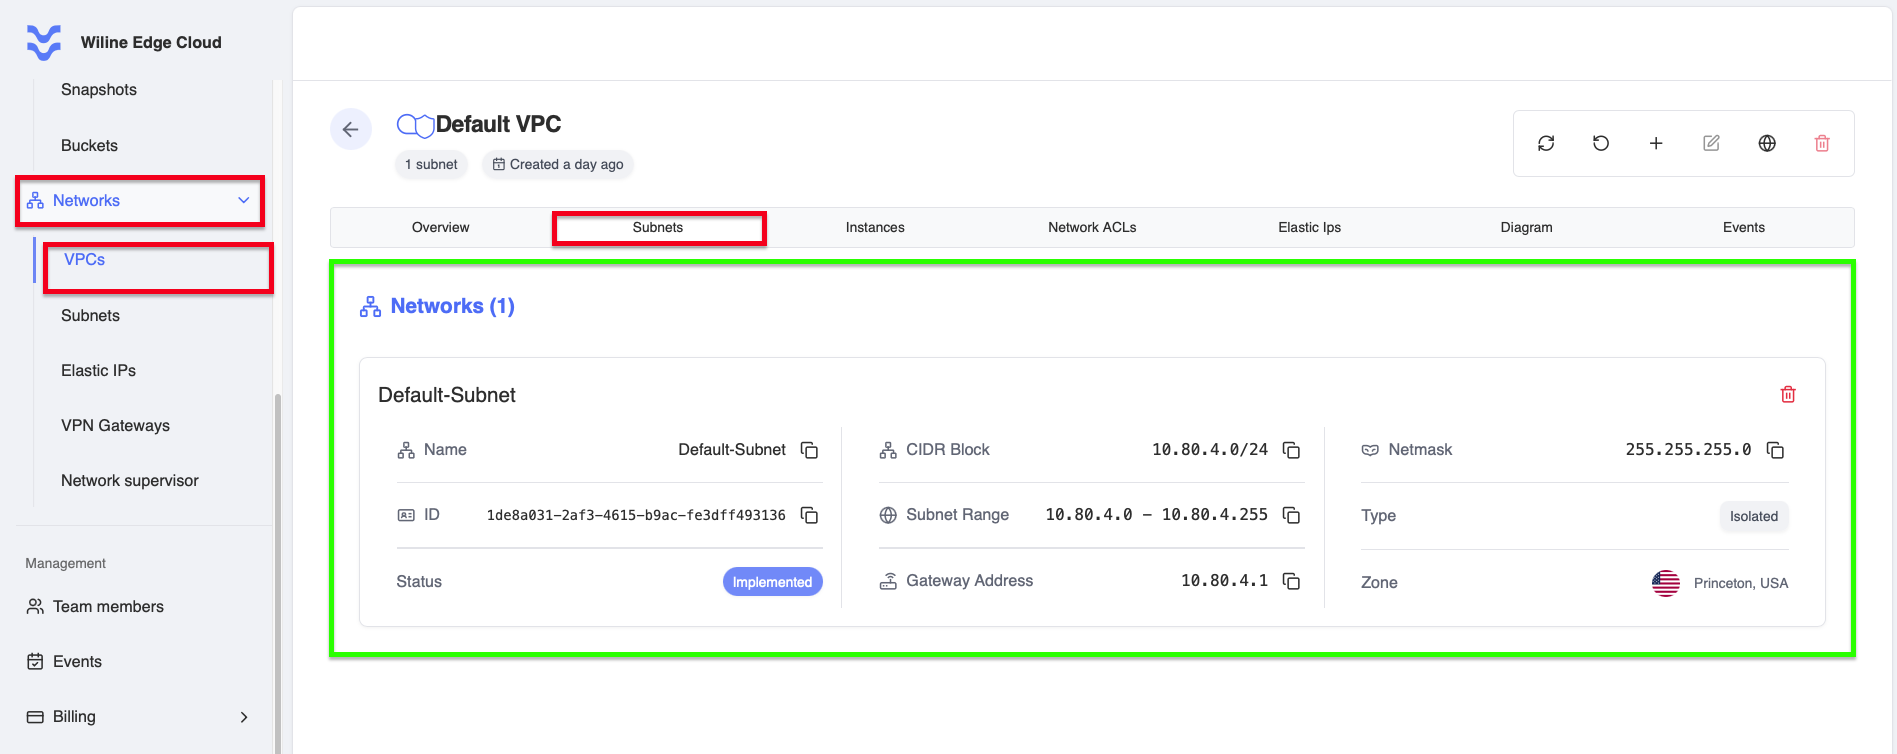The image size is (1897, 754).
Task: Click the Default-Subnet card title
Action: (x=447, y=395)
